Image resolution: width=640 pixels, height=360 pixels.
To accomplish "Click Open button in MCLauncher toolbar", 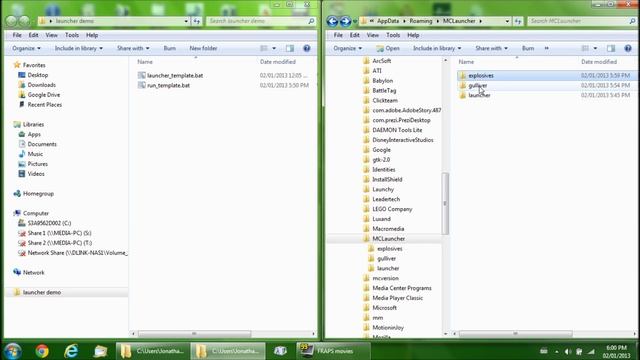I will click(388, 48).
